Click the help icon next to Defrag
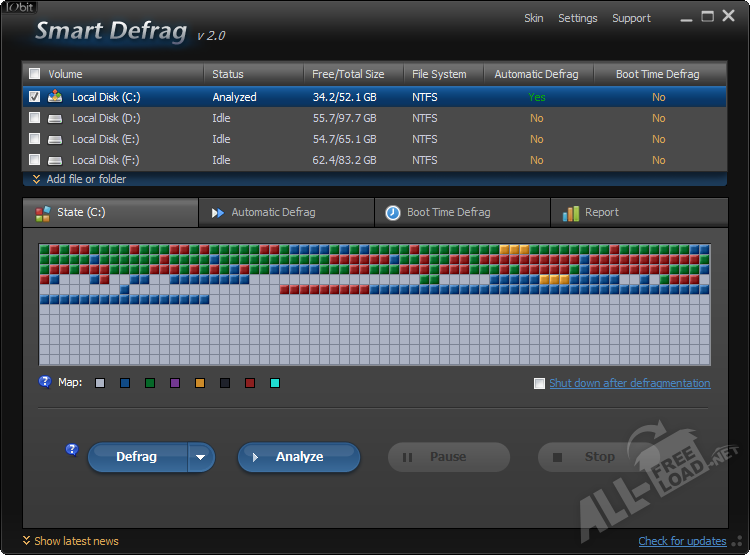 click(x=72, y=450)
